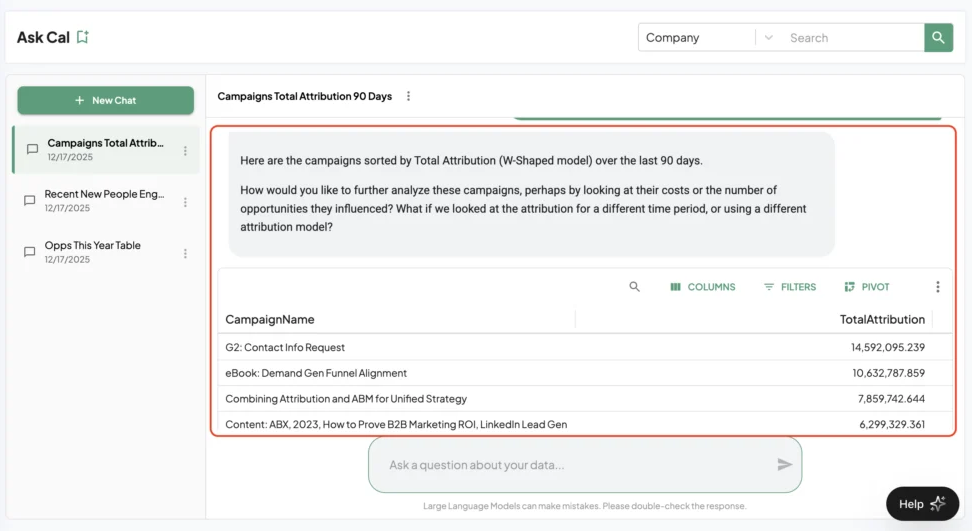Open the Company dropdown chevron
Screen dimensions: 972x531
768,38
